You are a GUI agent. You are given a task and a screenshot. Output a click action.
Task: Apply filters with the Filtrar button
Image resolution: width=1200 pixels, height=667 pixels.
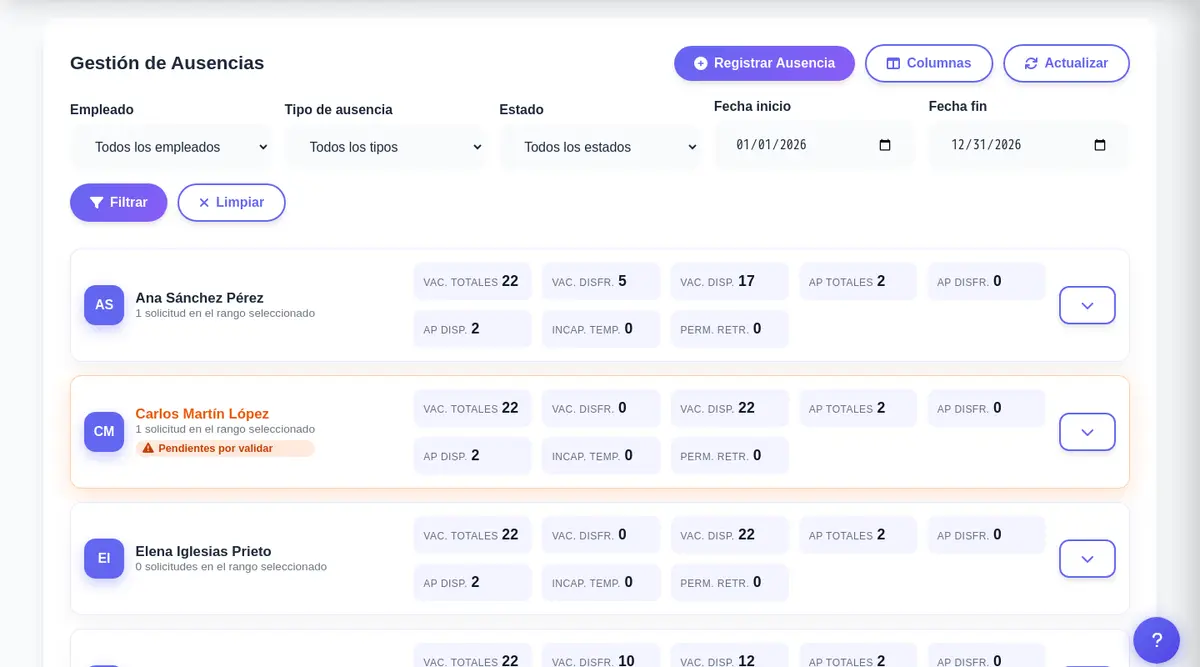118,202
